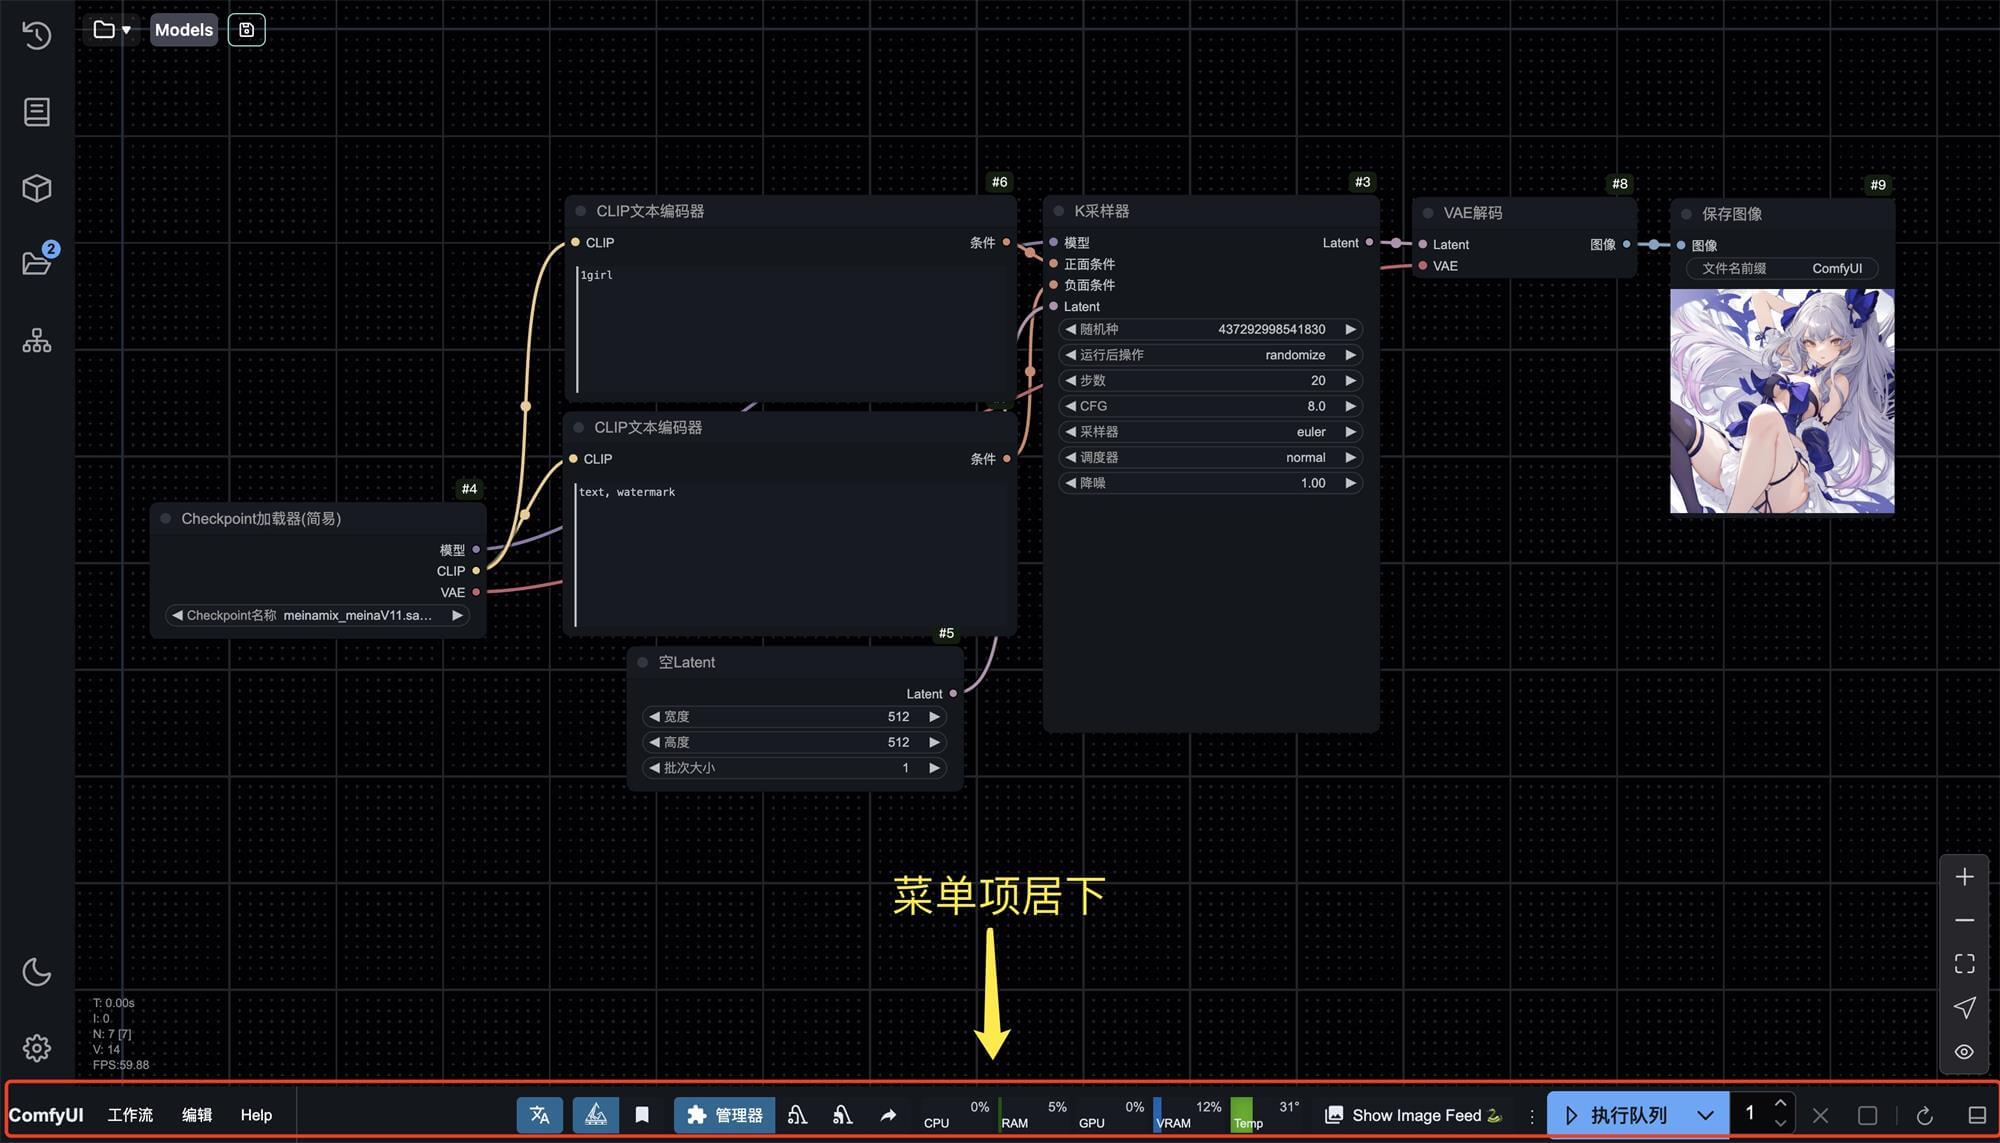This screenshot has height=1143, width=2000.
Task: Click the refresh icon in bottom bar
Action: (1924, 1115)
